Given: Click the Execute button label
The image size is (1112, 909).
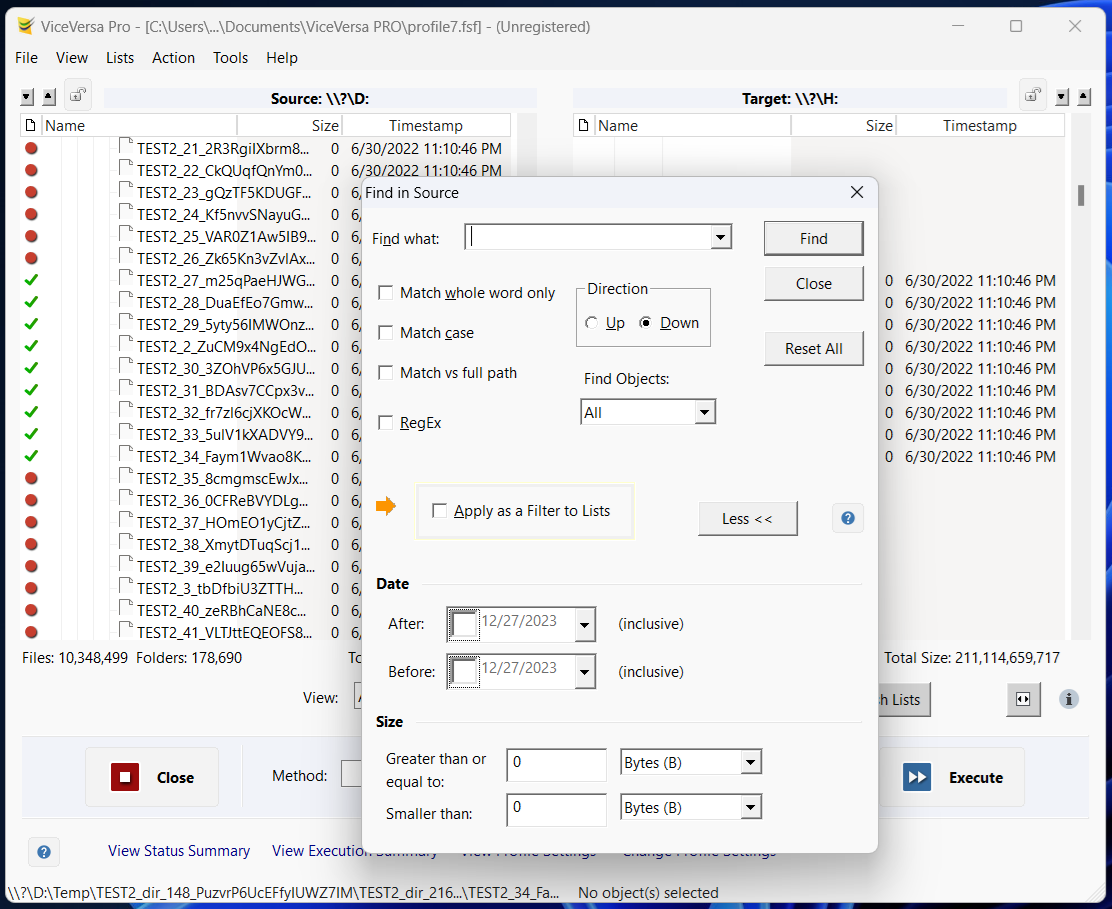Looking at the screenshot, I should 976,778.
